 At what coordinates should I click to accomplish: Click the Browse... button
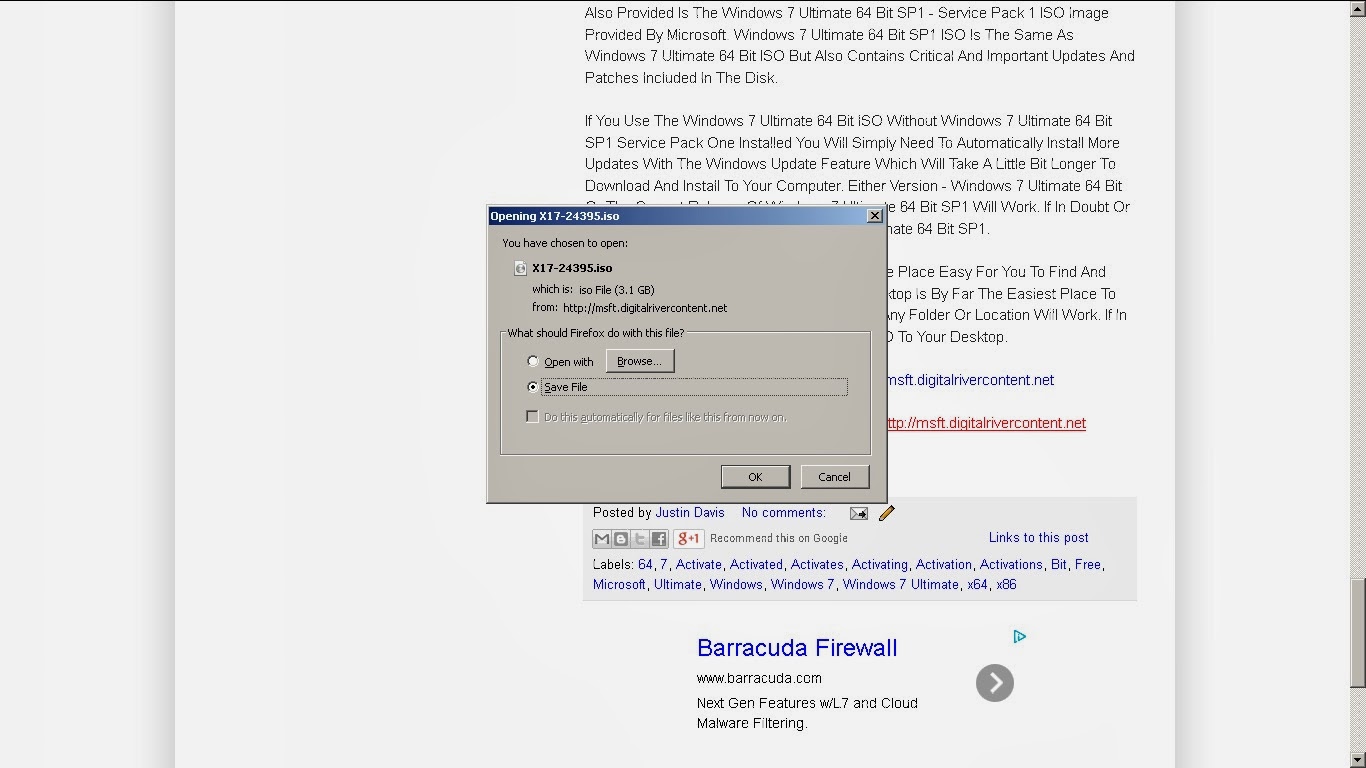[640, 361]
